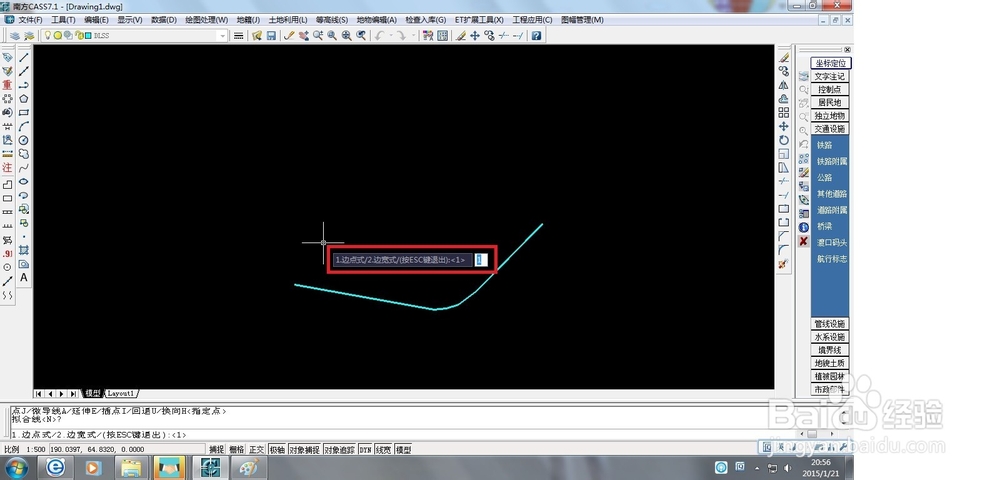The image size is (1000, 480).
Task: Click the Save icon in top toolbar
Action: [271, 36]
